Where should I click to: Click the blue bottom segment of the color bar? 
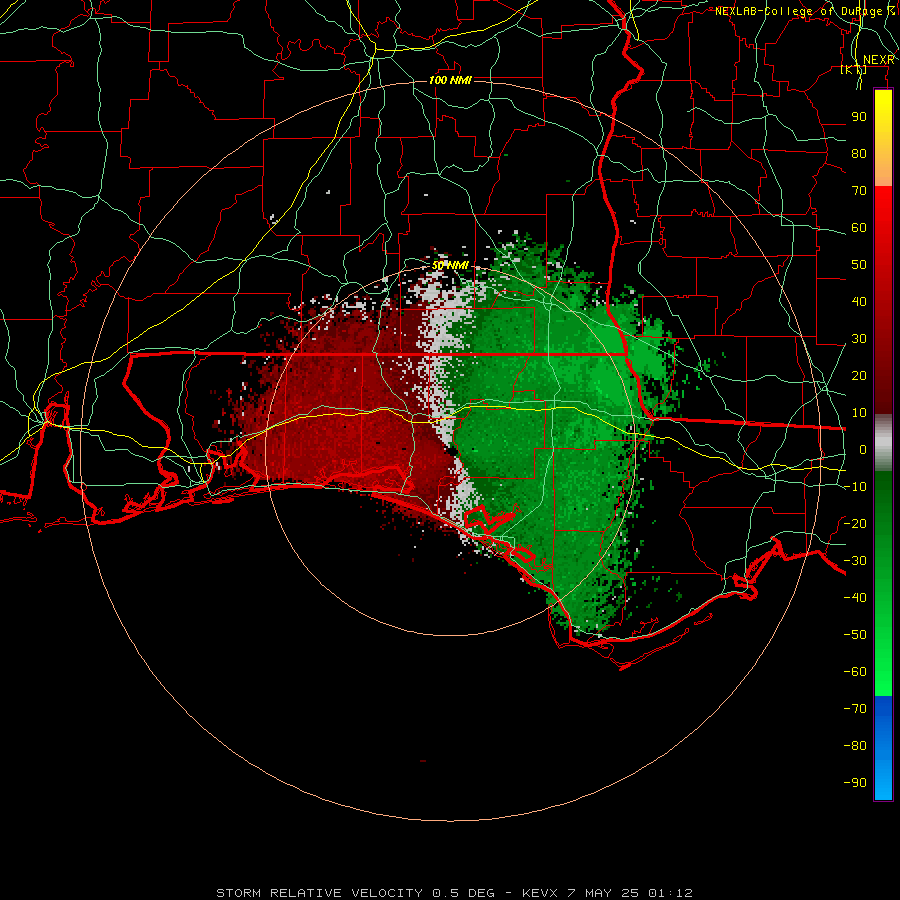(x=883, y=748)
